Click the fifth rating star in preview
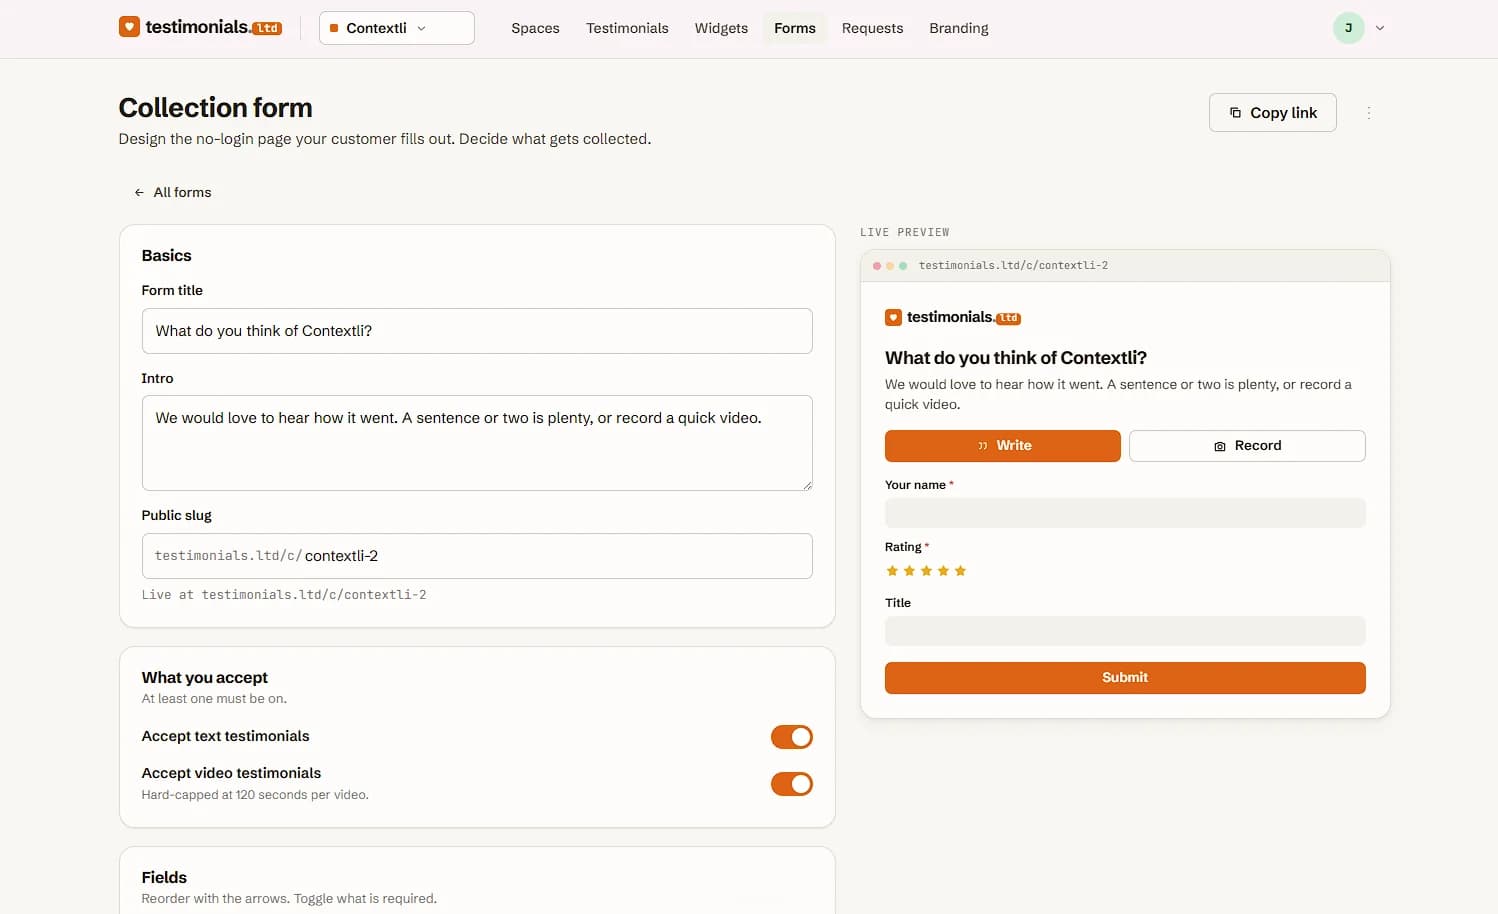 pos(960,571)
